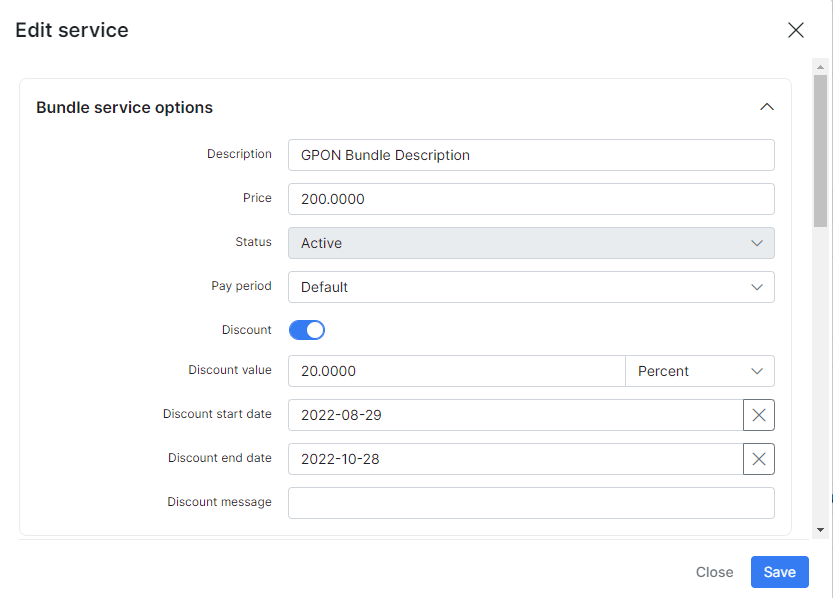Image resolution: width=833 pixels, height=598 pixels.
Task: Open the Pay period Default dropdown
Action: pyautogui.click(x=531, y=287)
